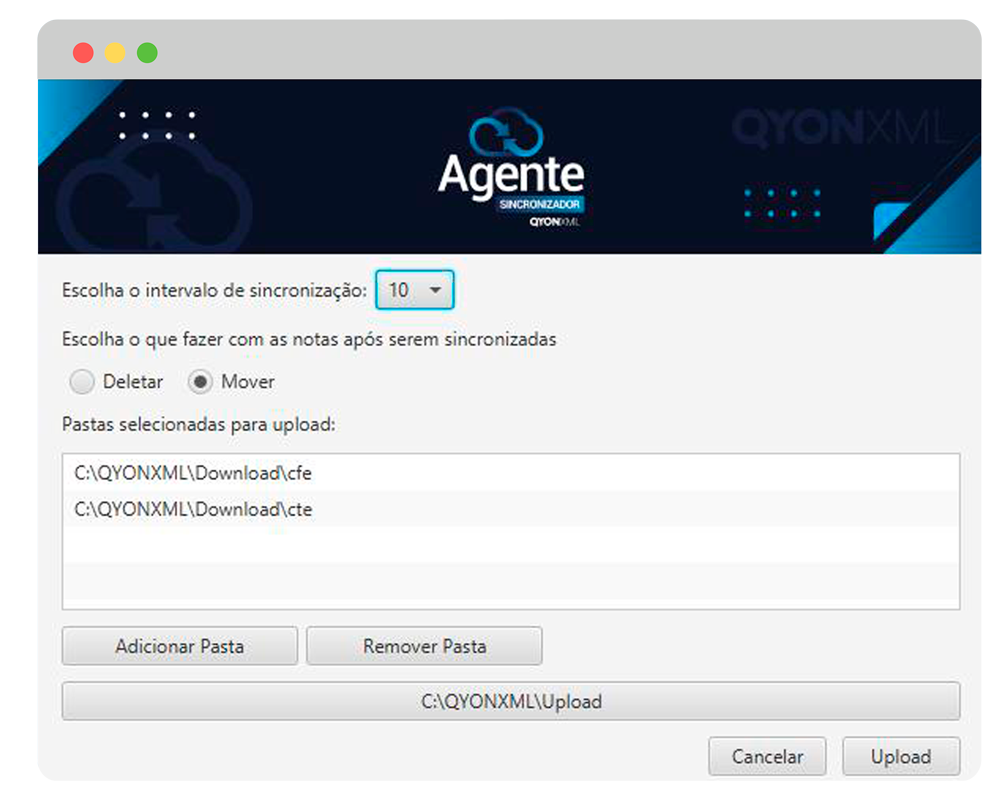The image size is (1000, 802).
Task: Select the Deletar radio option
Action: (84, 382)
